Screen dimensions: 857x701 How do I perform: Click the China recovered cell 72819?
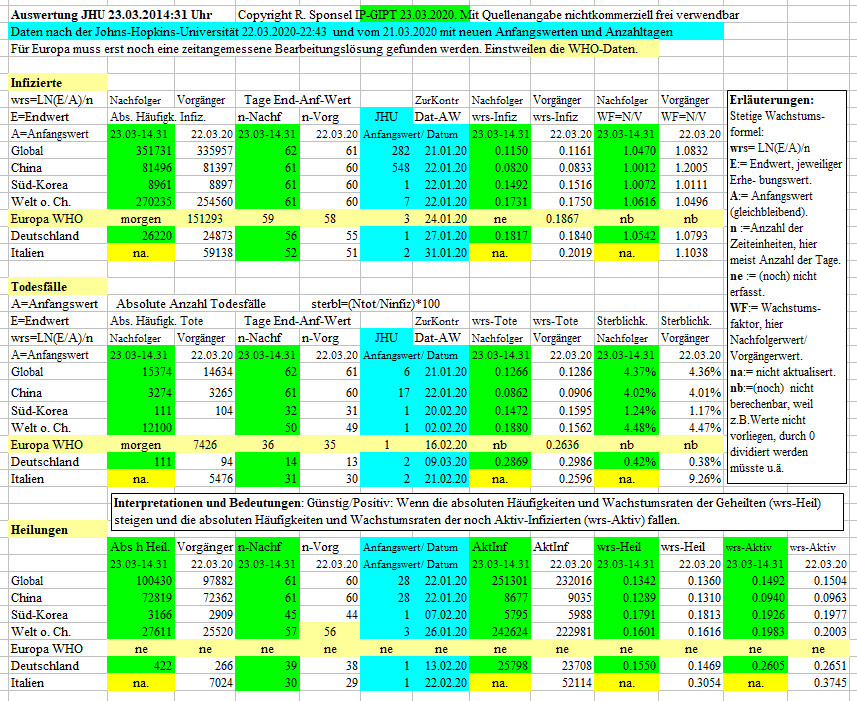click(141, 598)
